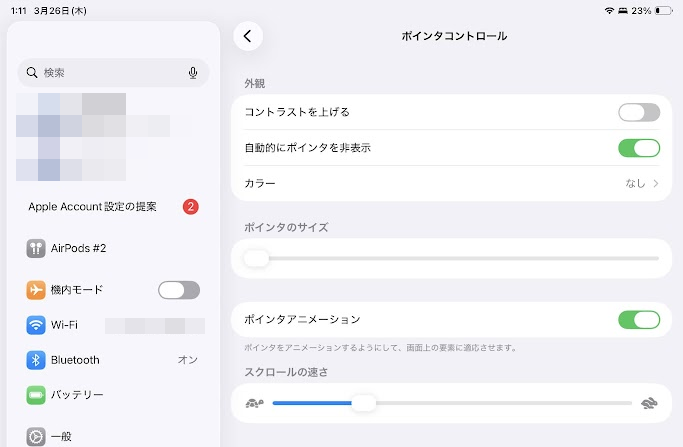The image size is (683, 447).
Task: Open the カラー options row
Action: pyautogui.click(x=452, y=184)
